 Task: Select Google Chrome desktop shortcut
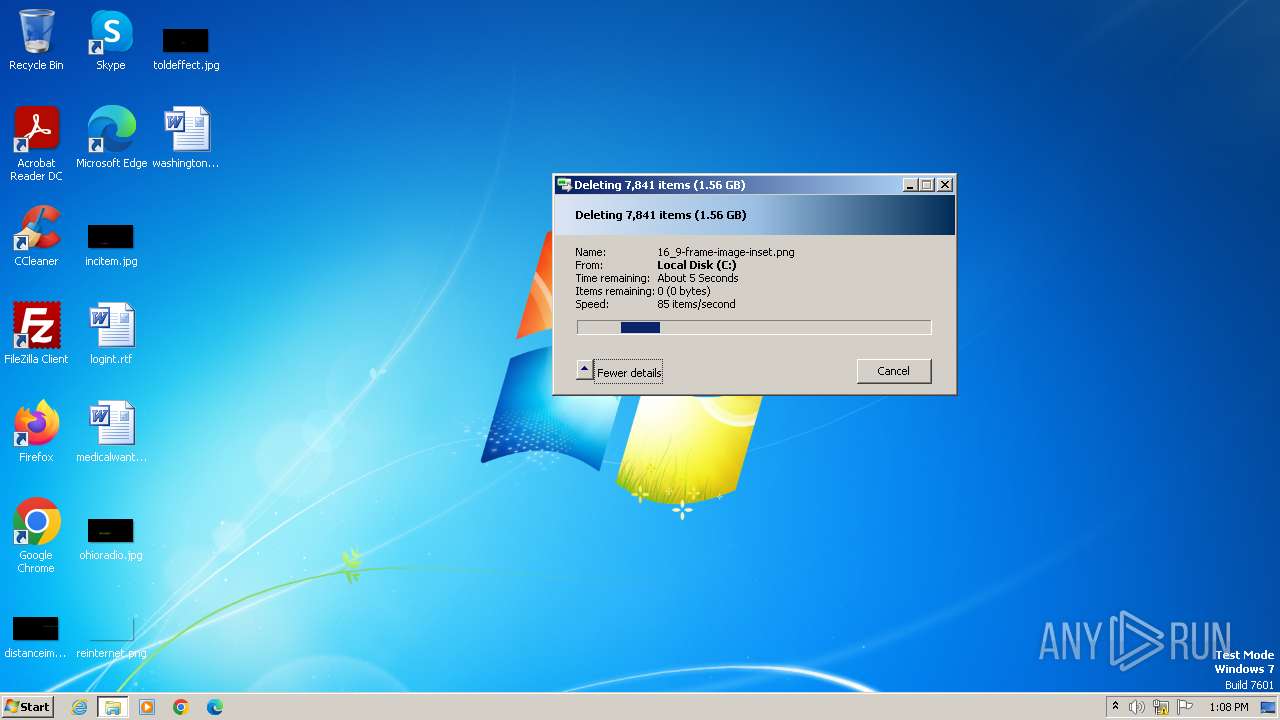pos(36,535)
